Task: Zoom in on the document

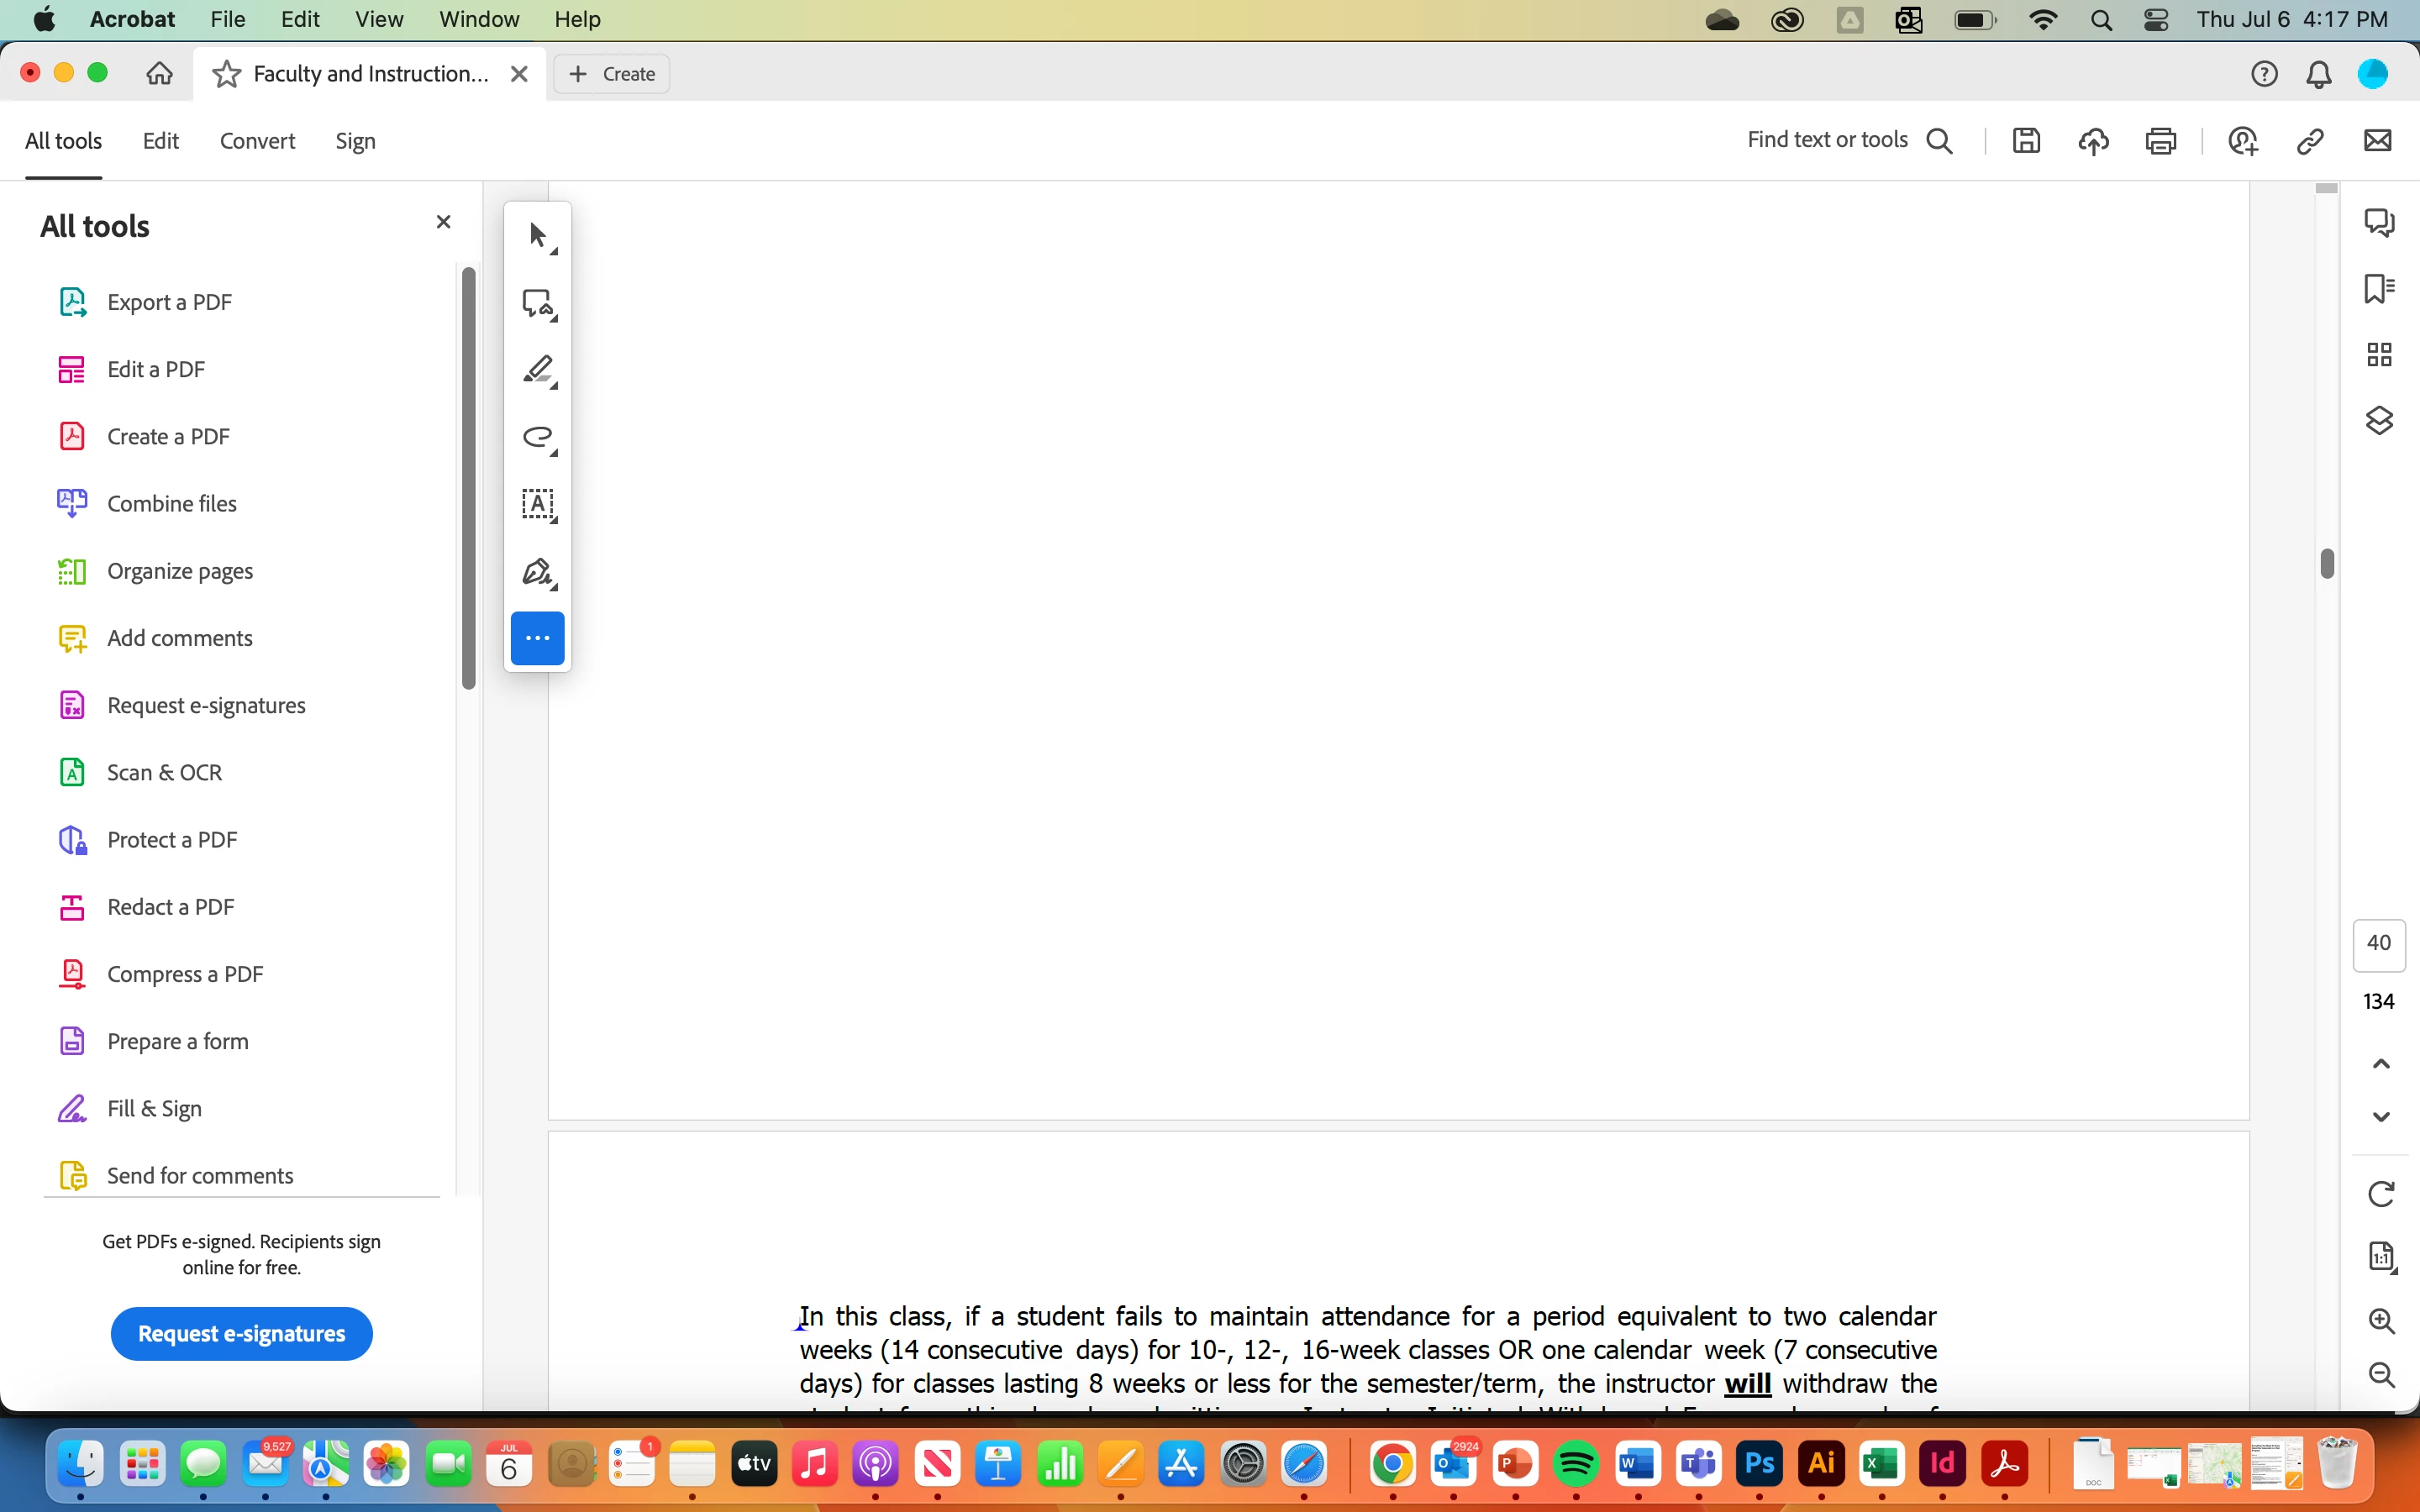Action: (2381, 1321)
